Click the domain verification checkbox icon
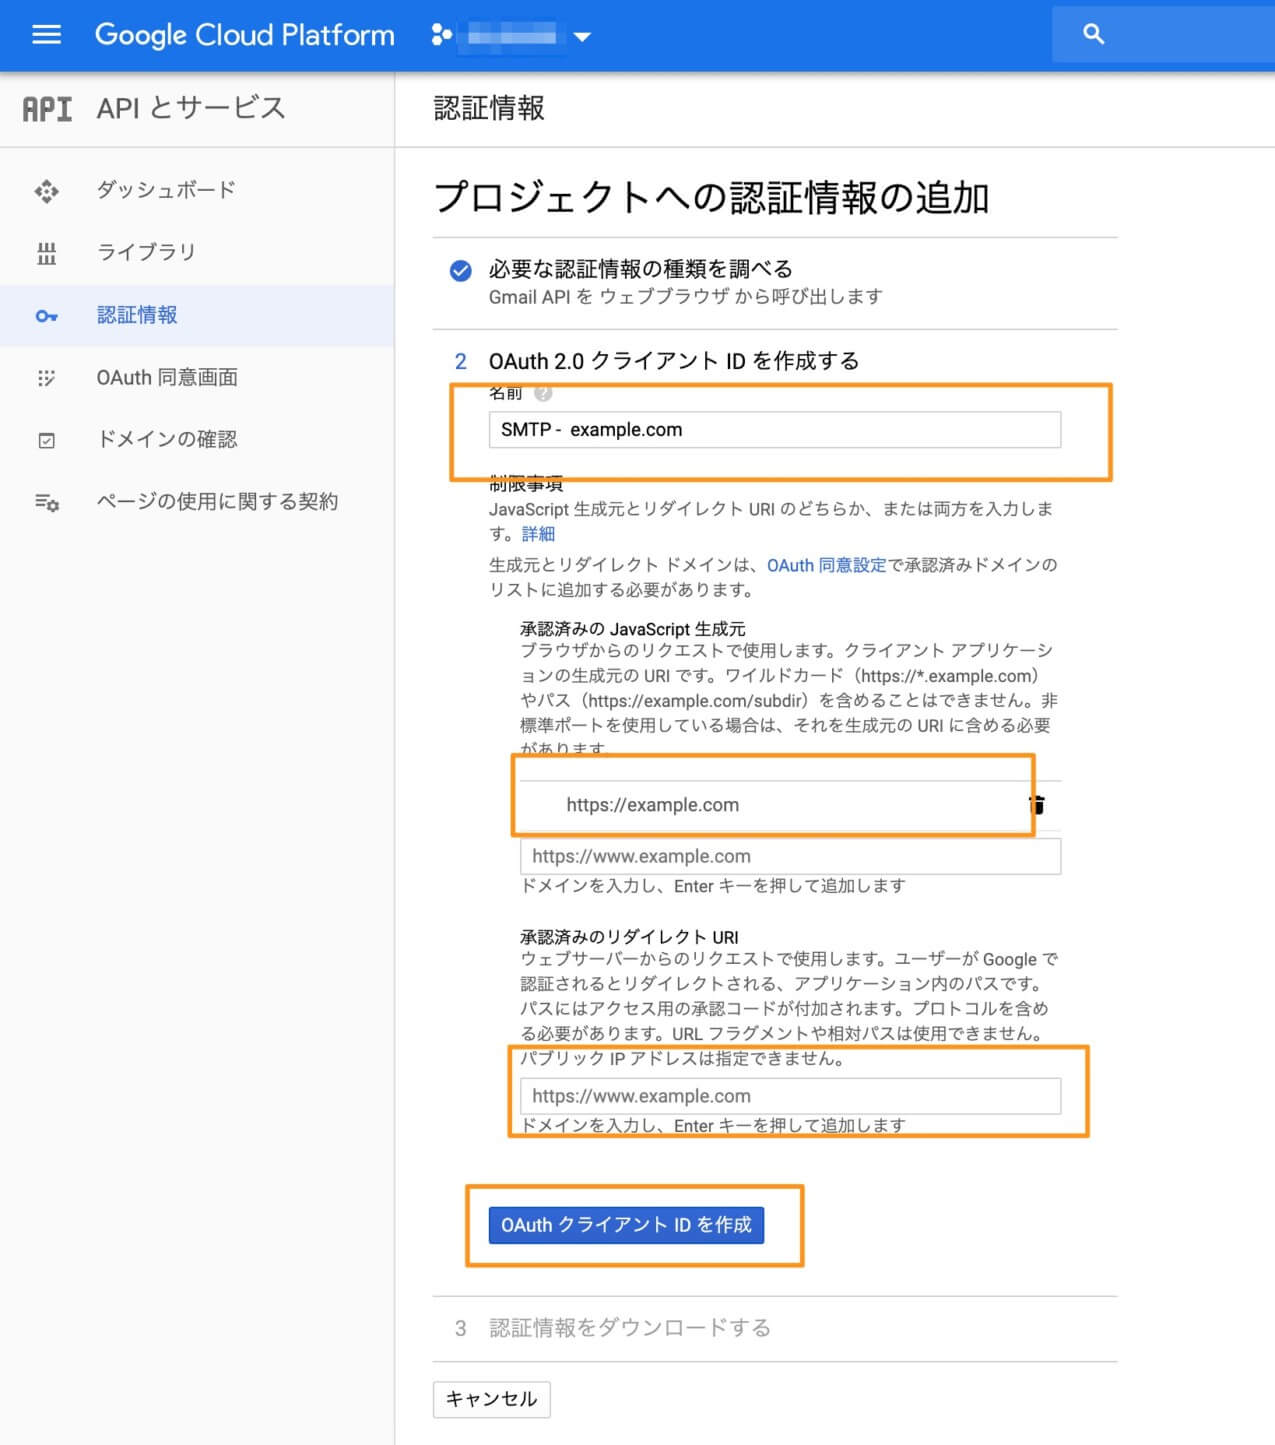1275x1445 pixels. (46, 440)
